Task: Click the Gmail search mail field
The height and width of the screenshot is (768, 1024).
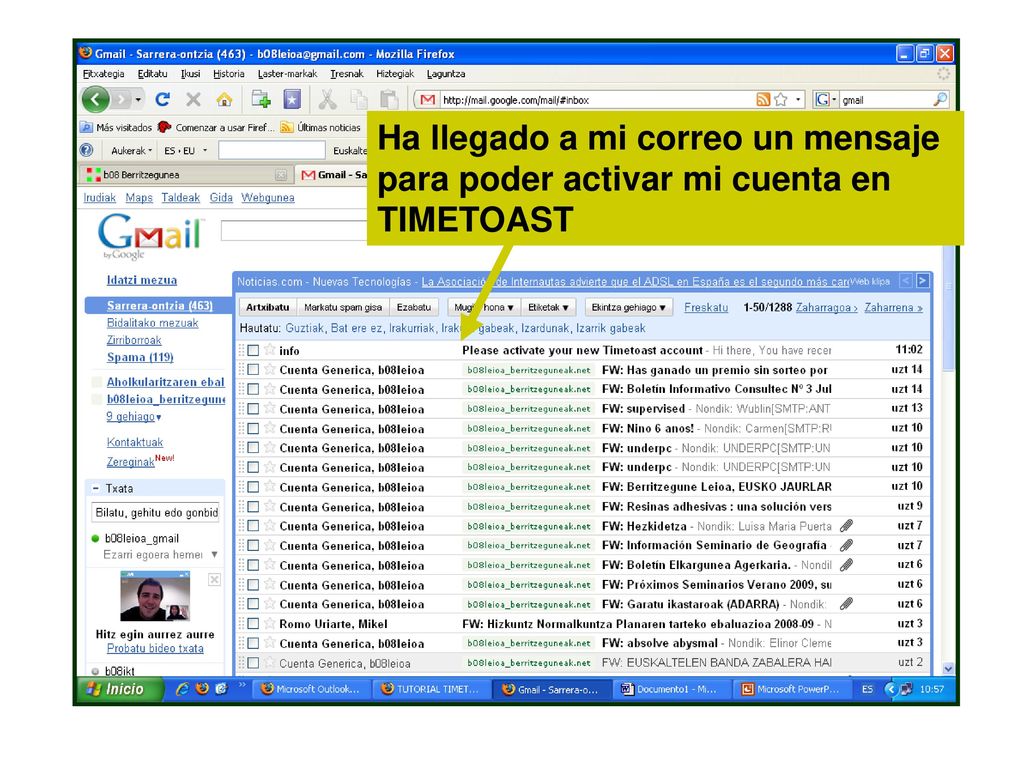Action: 294,231
